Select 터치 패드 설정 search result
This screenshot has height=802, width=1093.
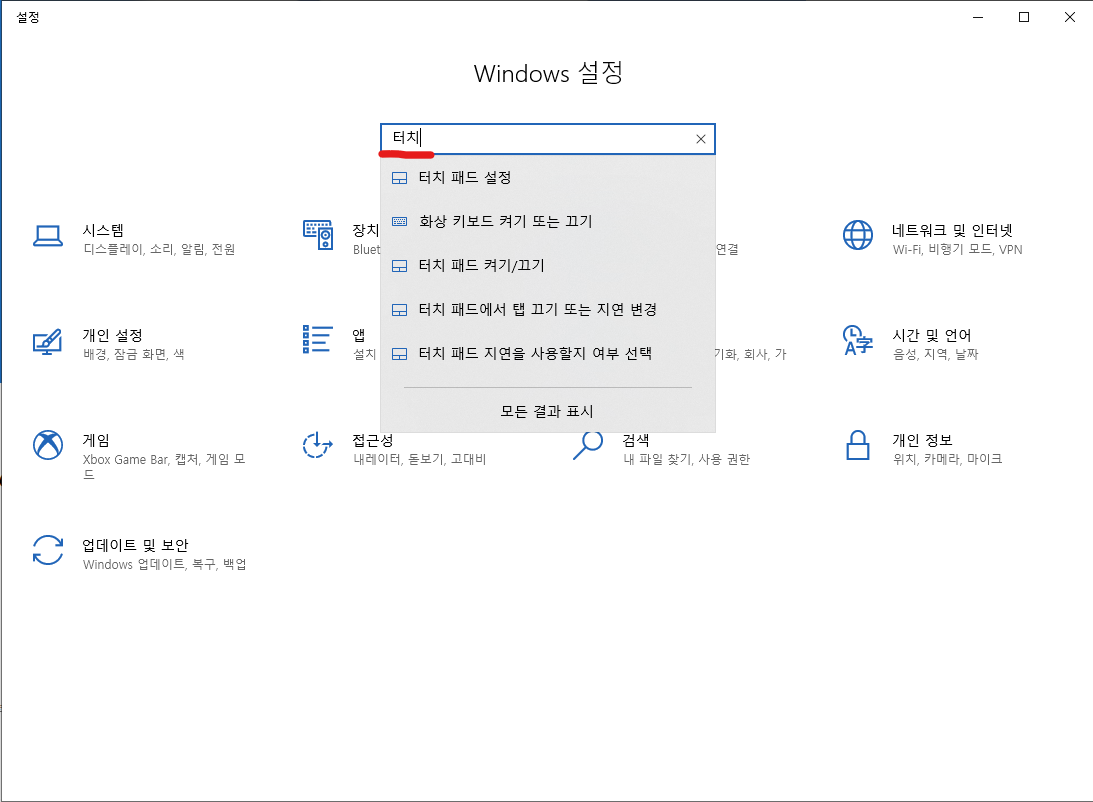pos(548,178)
